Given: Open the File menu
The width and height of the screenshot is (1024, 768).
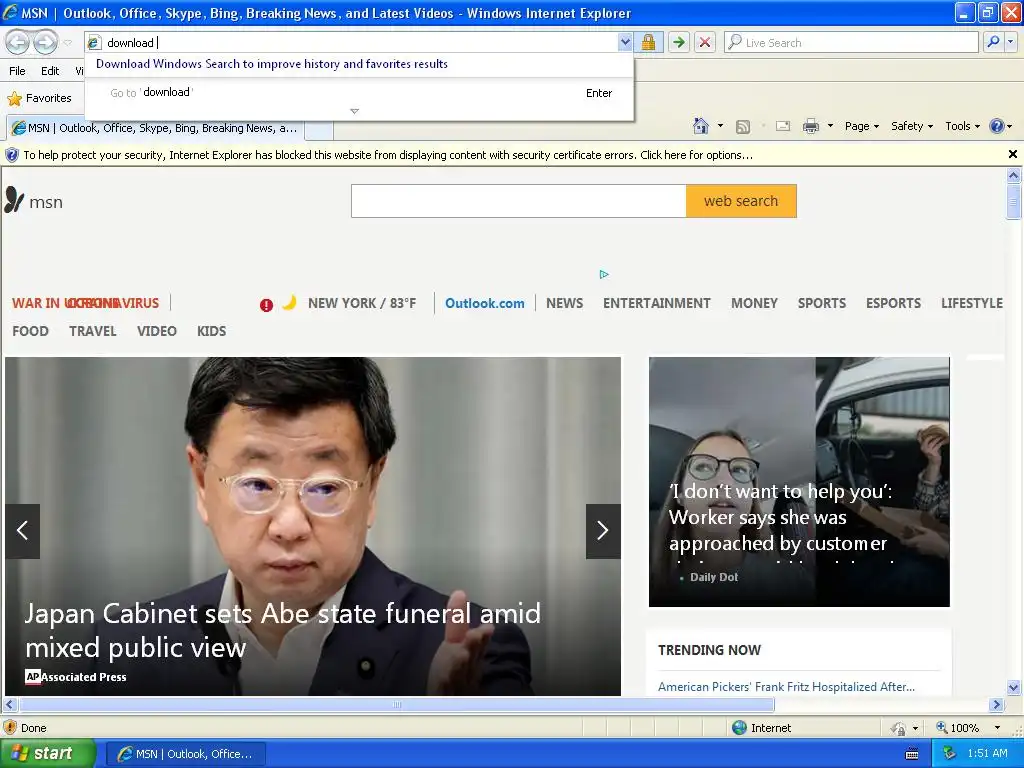Looking at the screenshot, I should tap(18, 71).
